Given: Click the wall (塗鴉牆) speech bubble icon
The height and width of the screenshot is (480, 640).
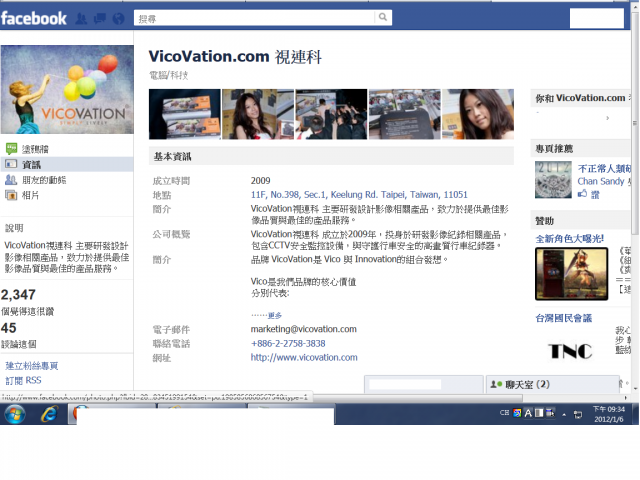Looking at the screenshot, I should 11,149.
